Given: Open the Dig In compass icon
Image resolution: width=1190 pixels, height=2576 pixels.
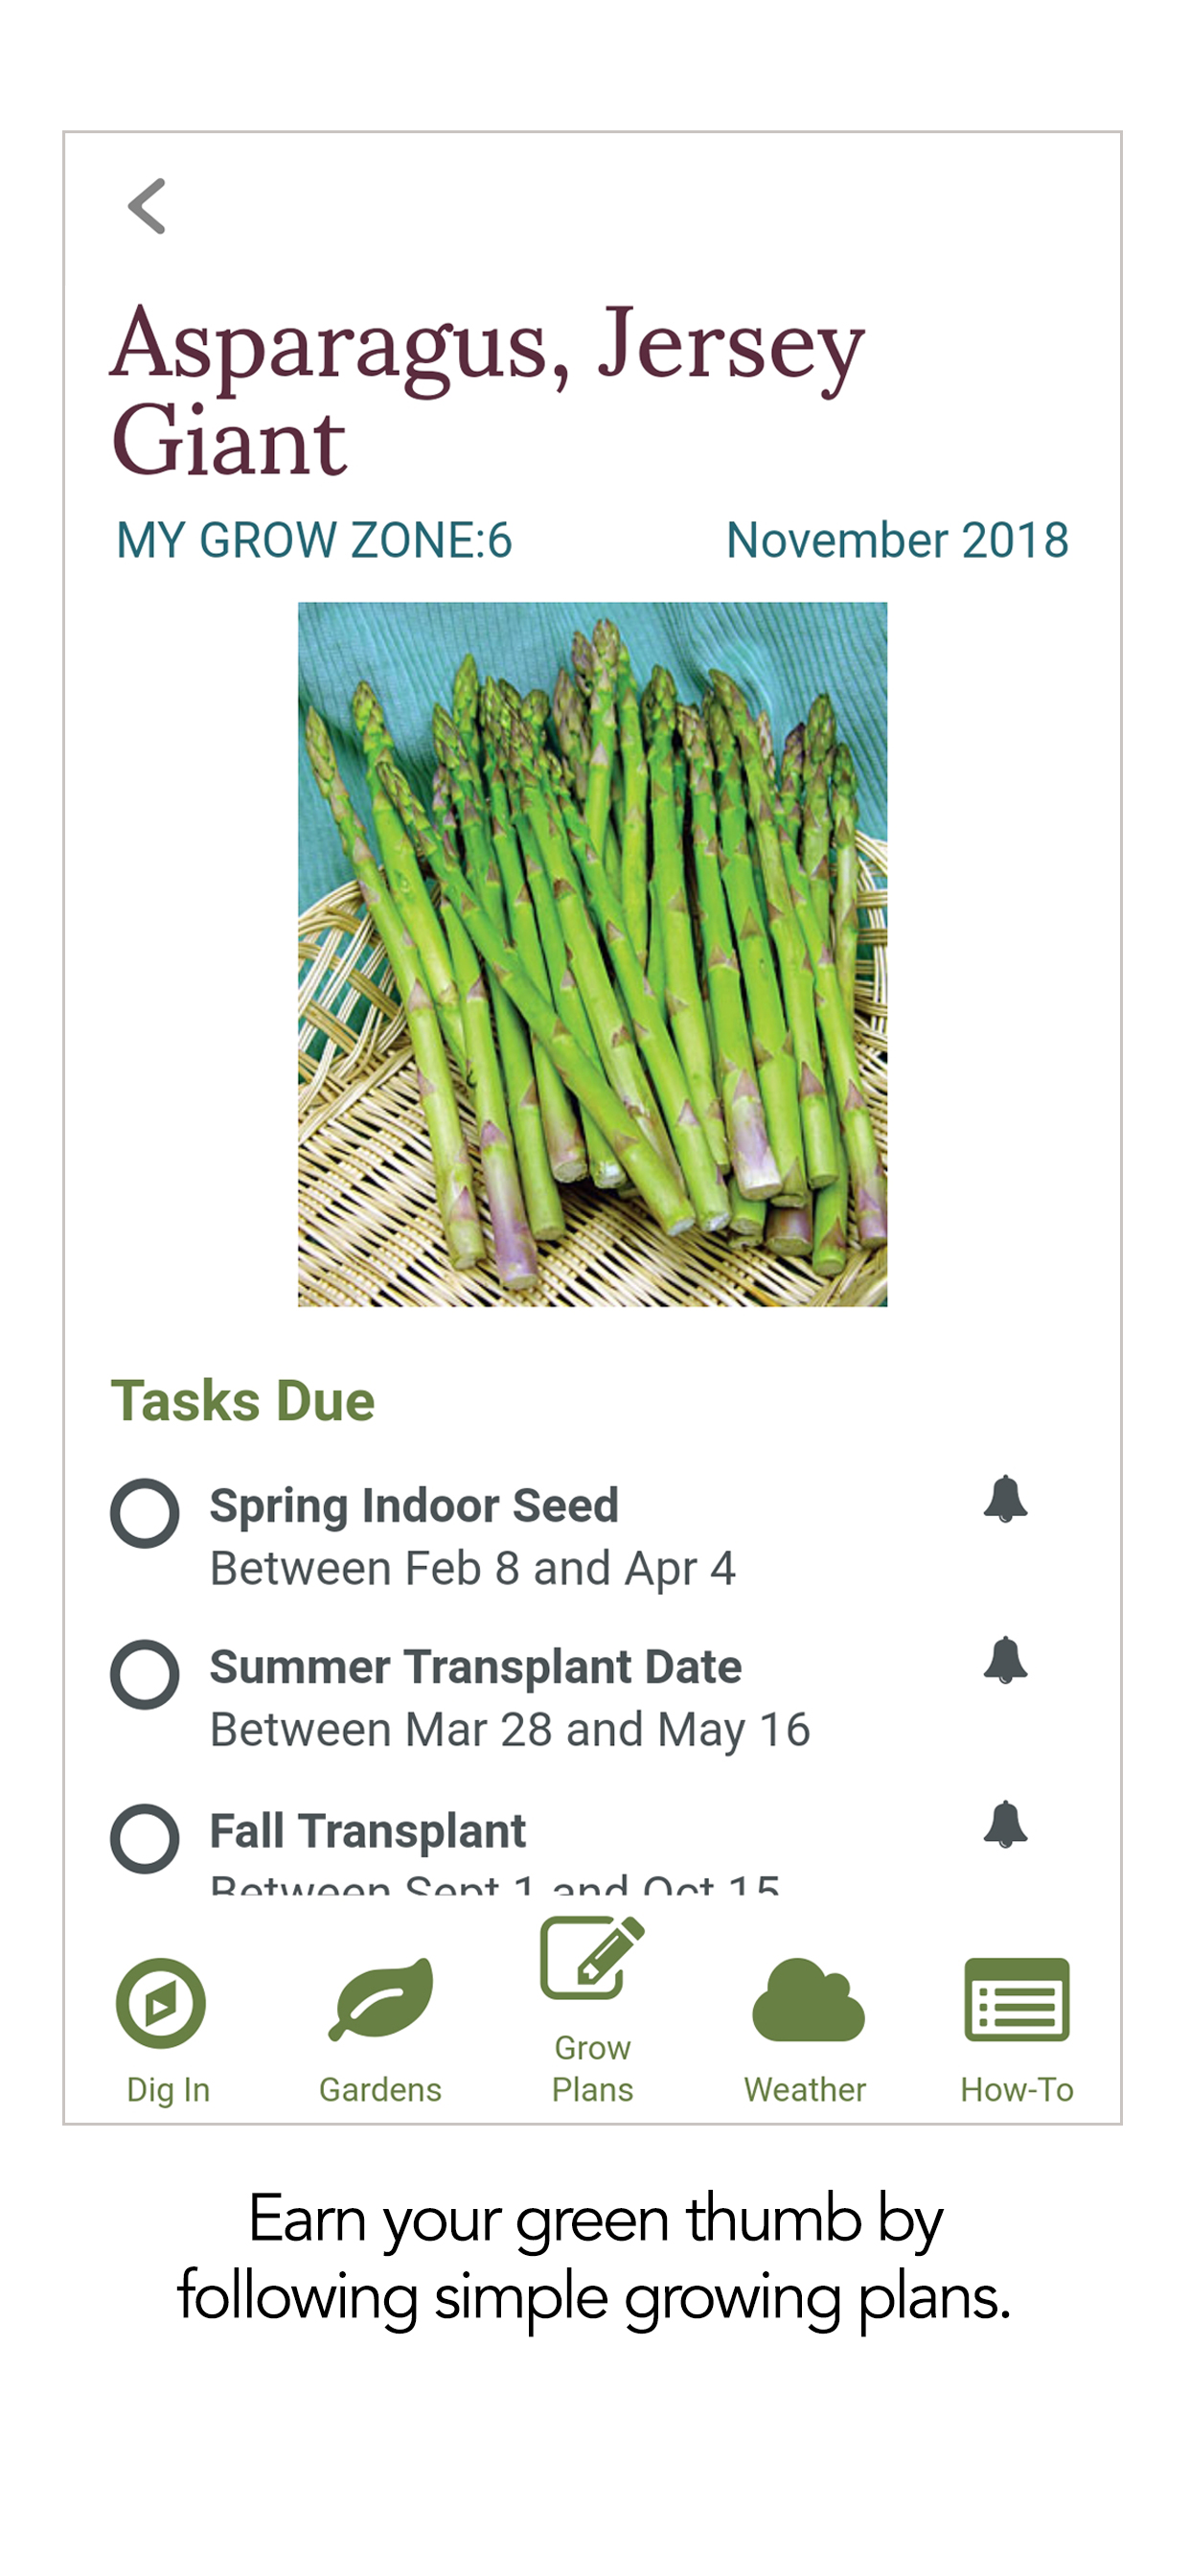Looking at the screenshot, I should 161,2003.
